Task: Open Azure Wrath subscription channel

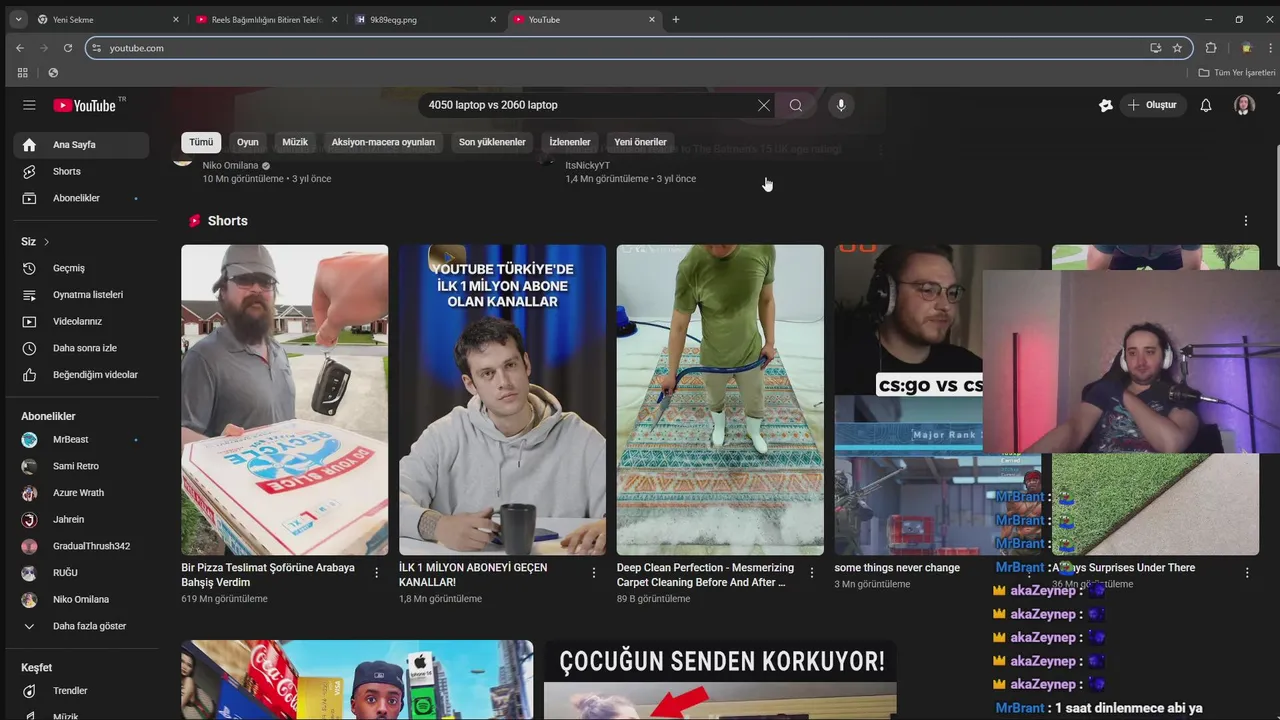Action: tap(80, 493)
